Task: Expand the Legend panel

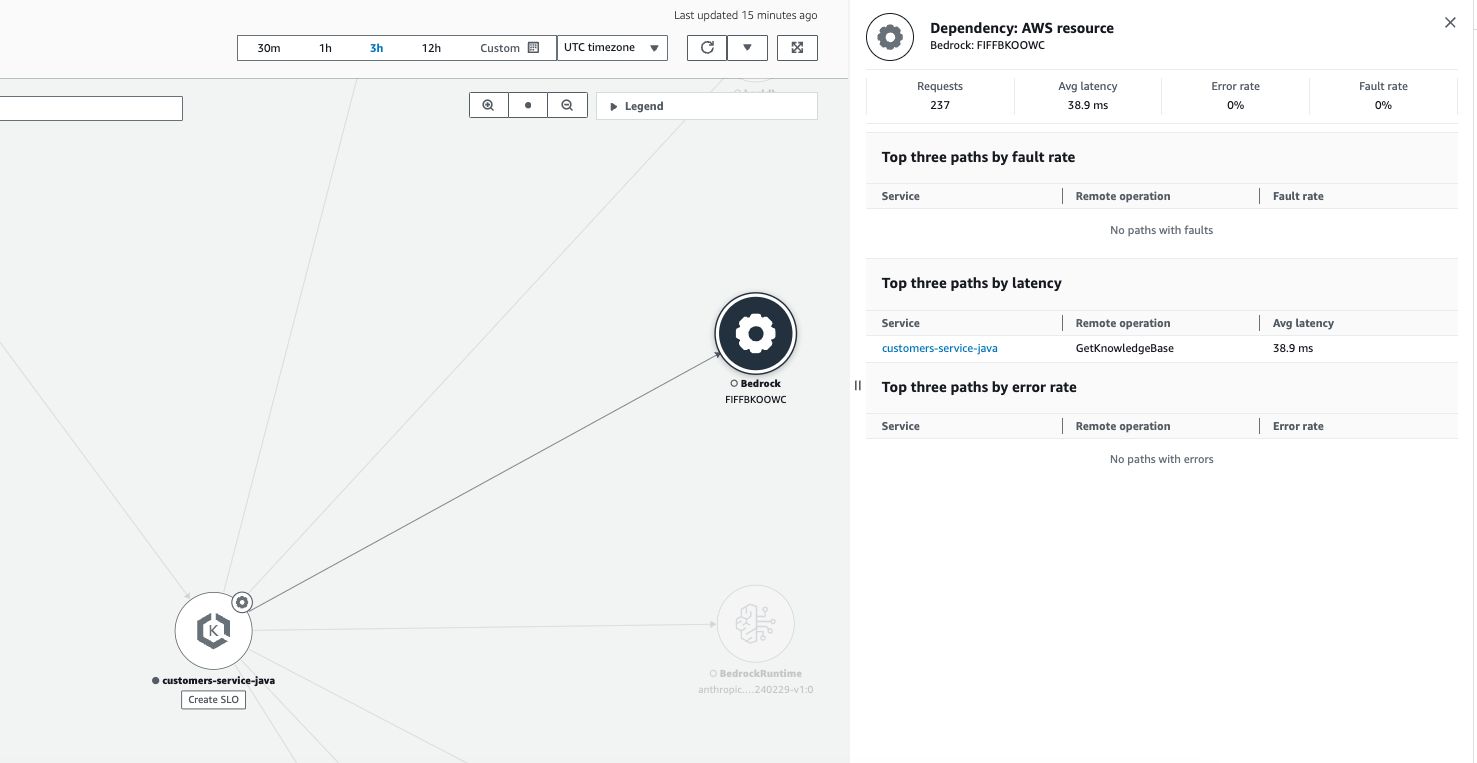Action: coord(707,106)
